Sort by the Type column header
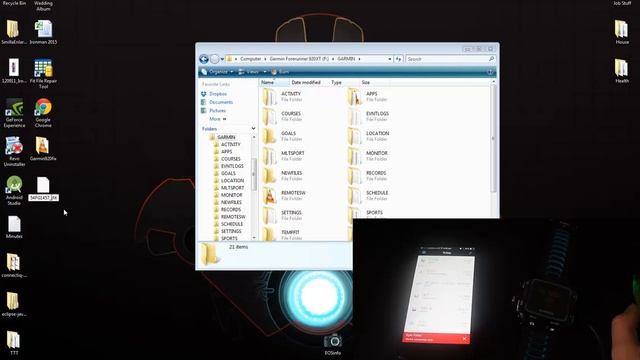Screen dimensions: 640x360 (344, 82)
